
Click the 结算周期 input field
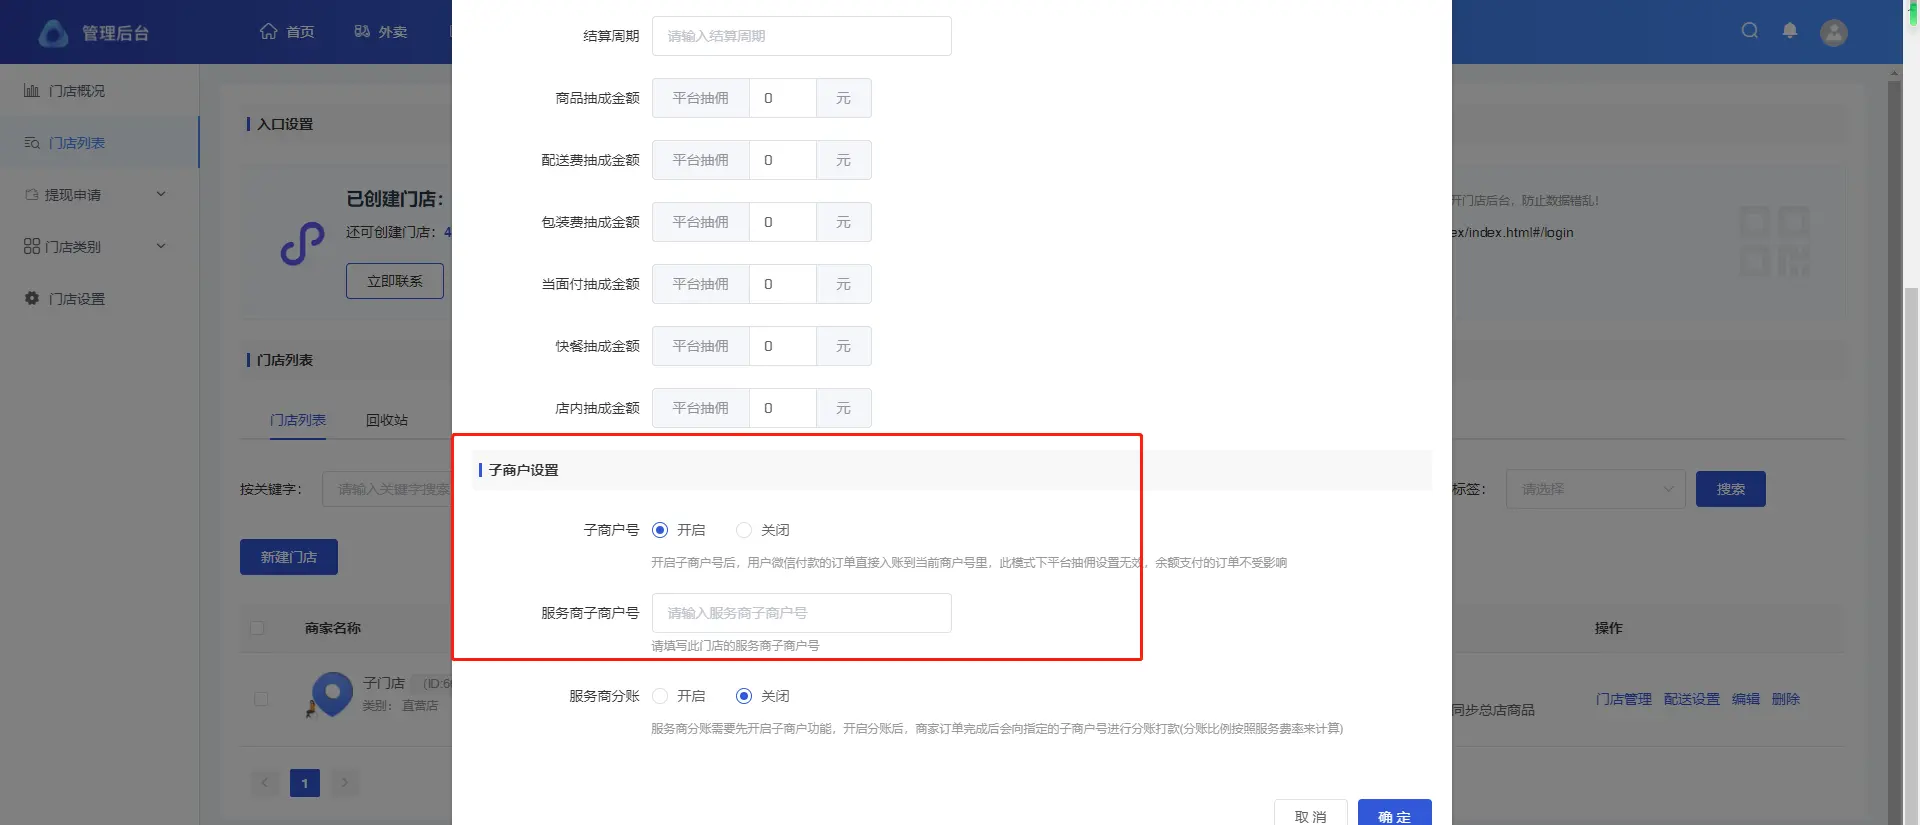[802, 36]
